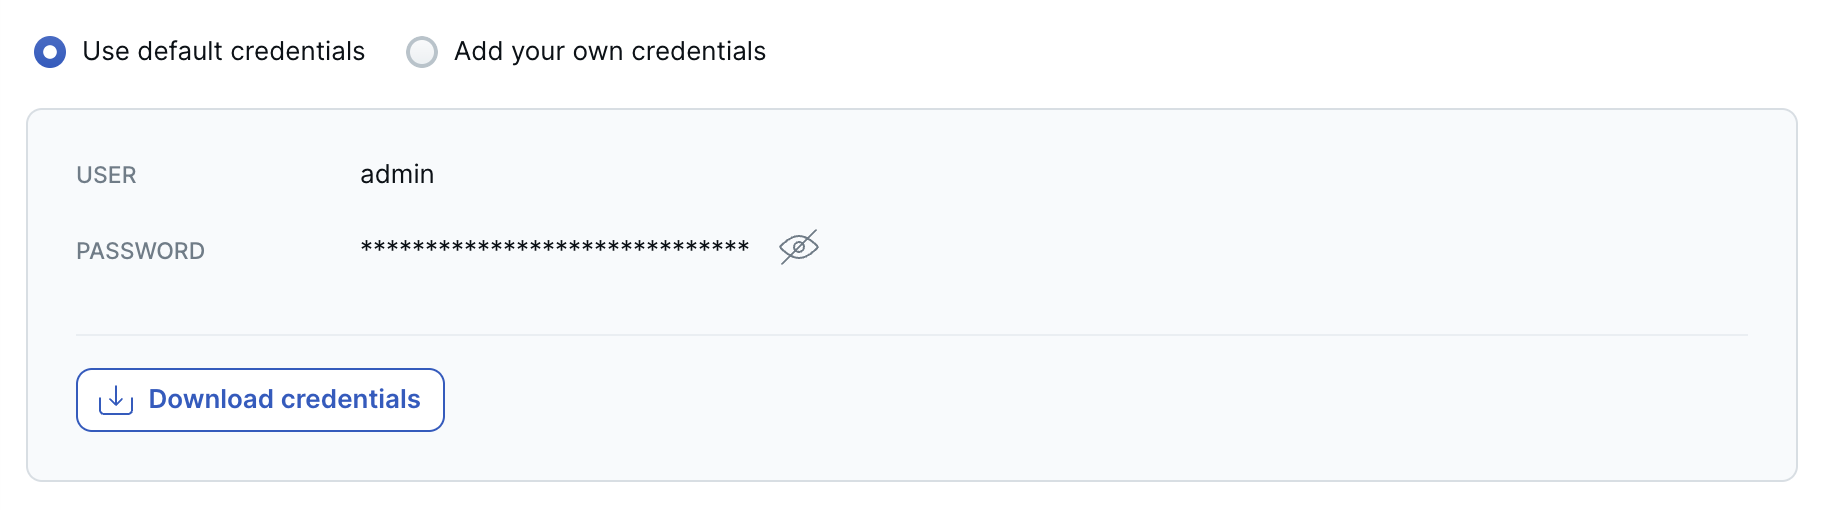Click the "Use default credentials" label text
This screenshot has height=510, width=1824.
[223, 51]
